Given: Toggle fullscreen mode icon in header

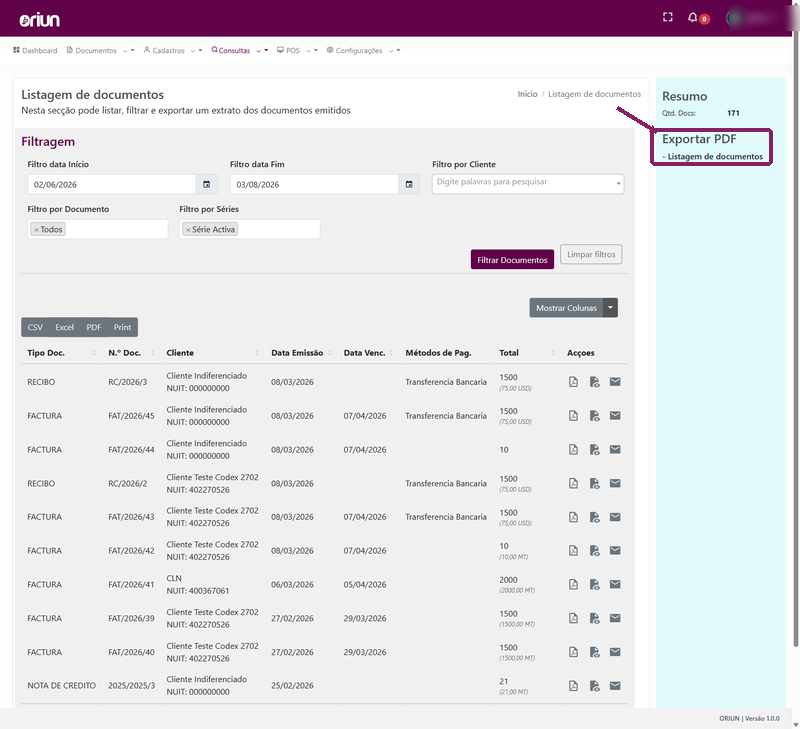Looking at the screenshot, I should pos(667,17).
